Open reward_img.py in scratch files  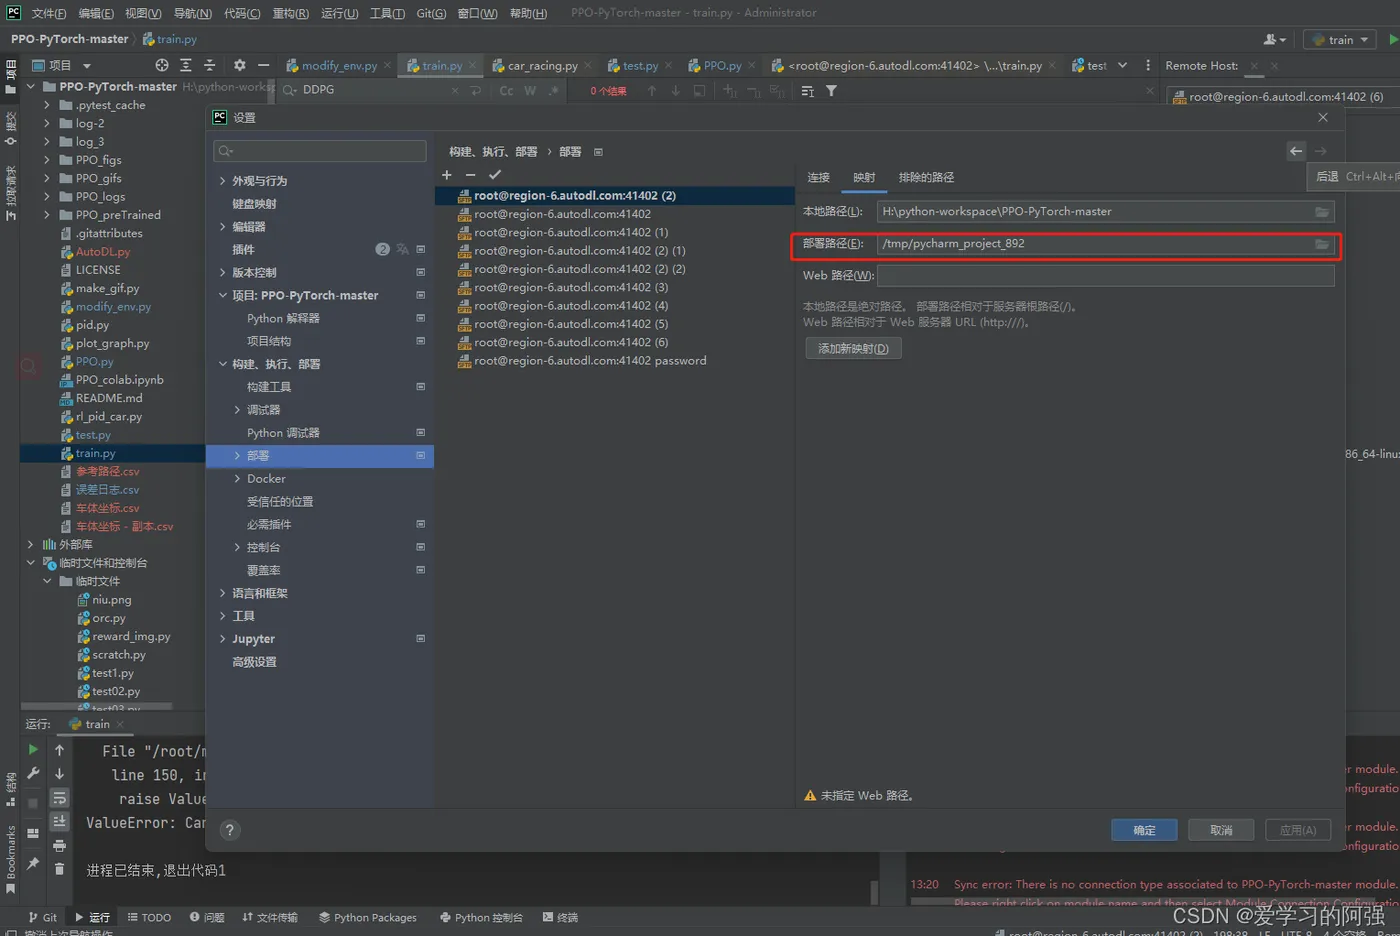coord(131,636)
